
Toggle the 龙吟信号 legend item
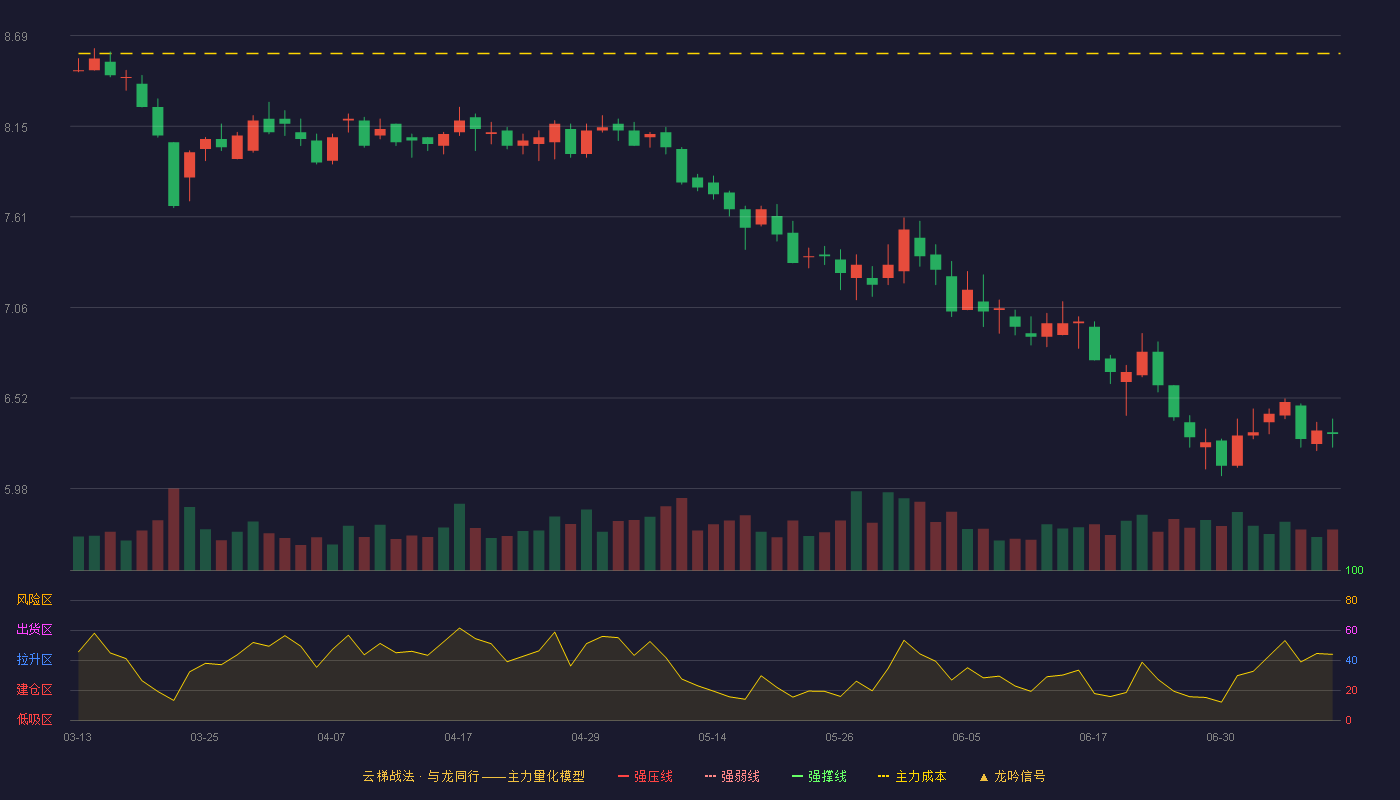click(x=1012, y=776)
